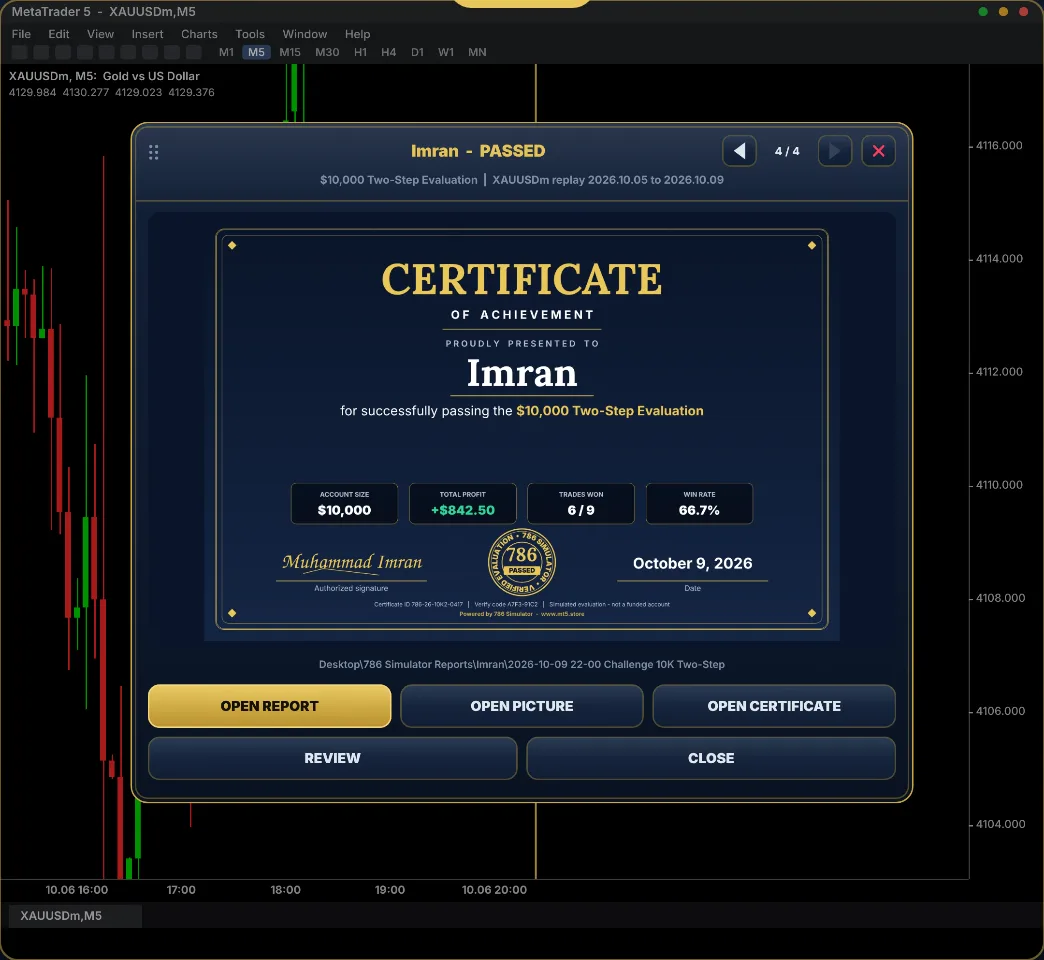
Task: Switch to the W1 timeframe
Action: tap(446, 52)
